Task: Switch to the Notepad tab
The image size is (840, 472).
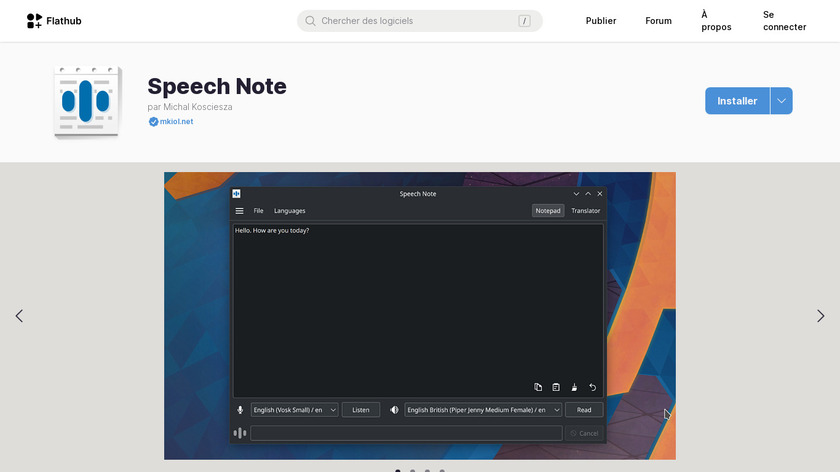Action: [x=548, y=211]
